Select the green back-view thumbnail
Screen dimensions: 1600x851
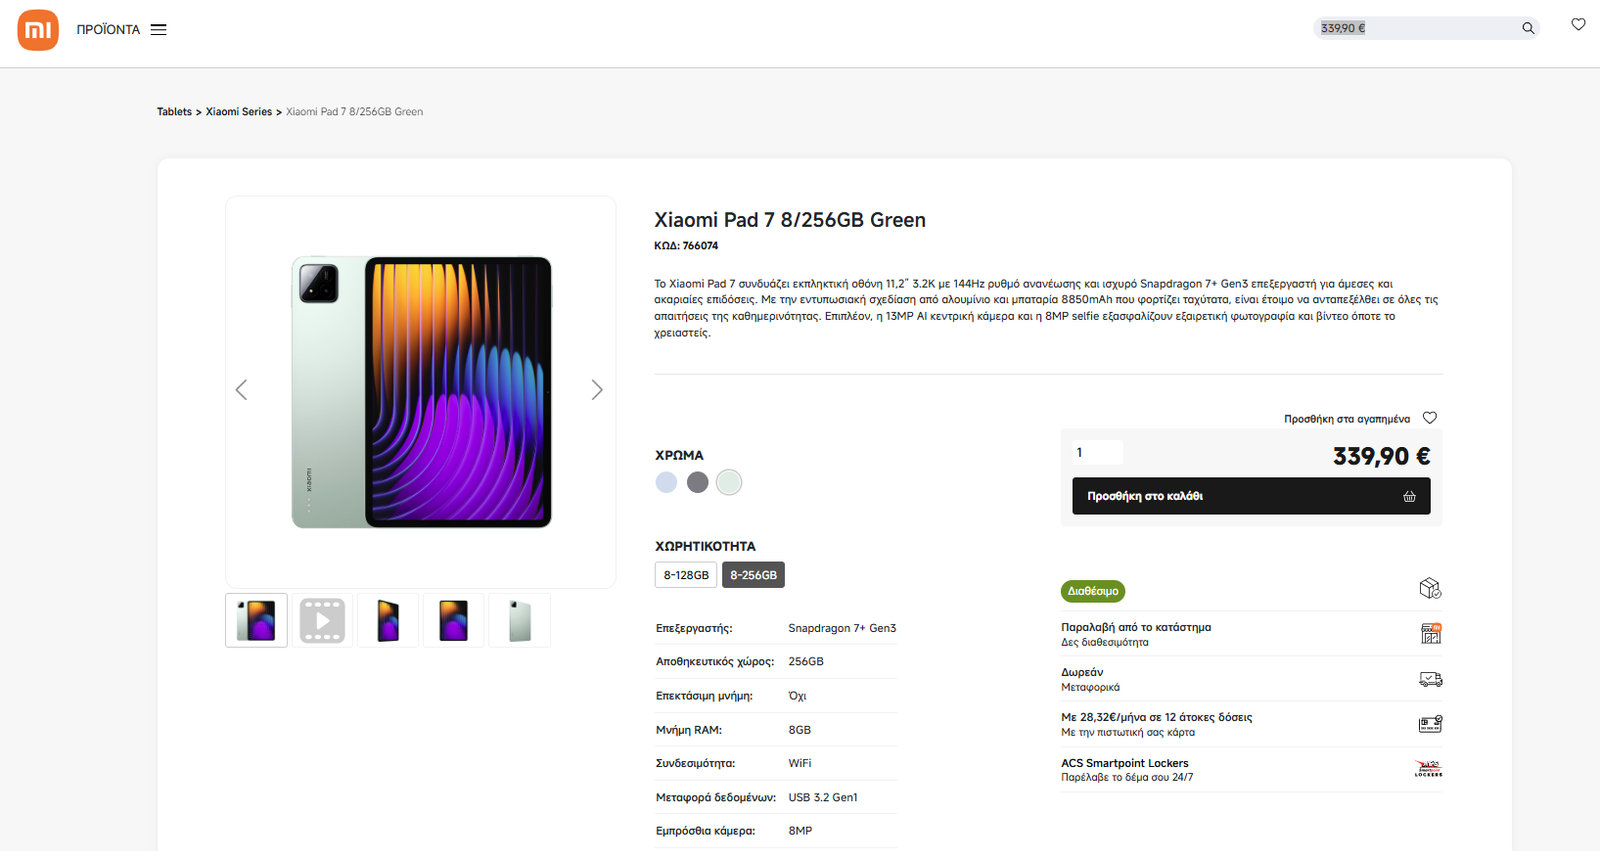(x=520, y=620)
